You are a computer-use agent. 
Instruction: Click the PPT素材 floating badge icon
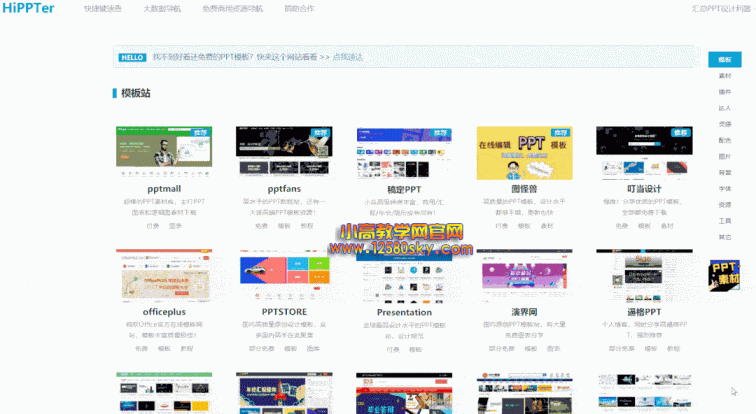click(724, 275)
